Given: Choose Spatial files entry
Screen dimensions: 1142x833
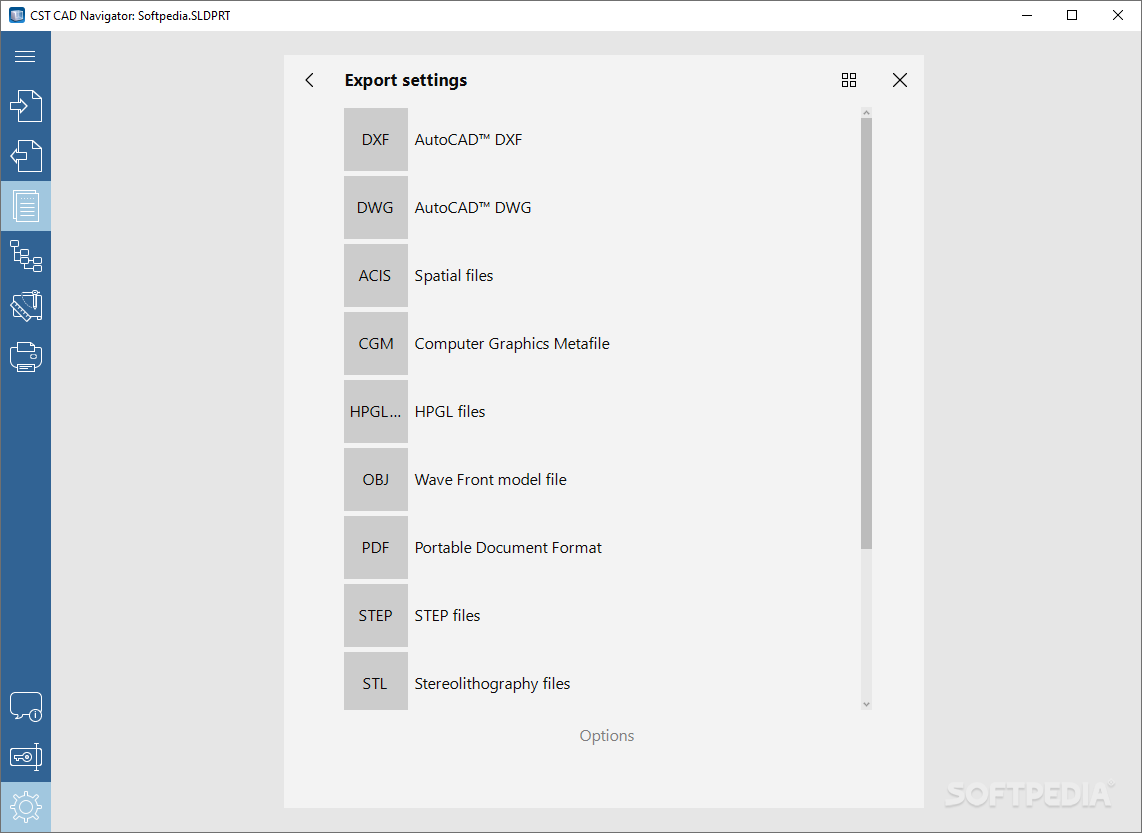Looking at the screenshot, I should (454, 275).
